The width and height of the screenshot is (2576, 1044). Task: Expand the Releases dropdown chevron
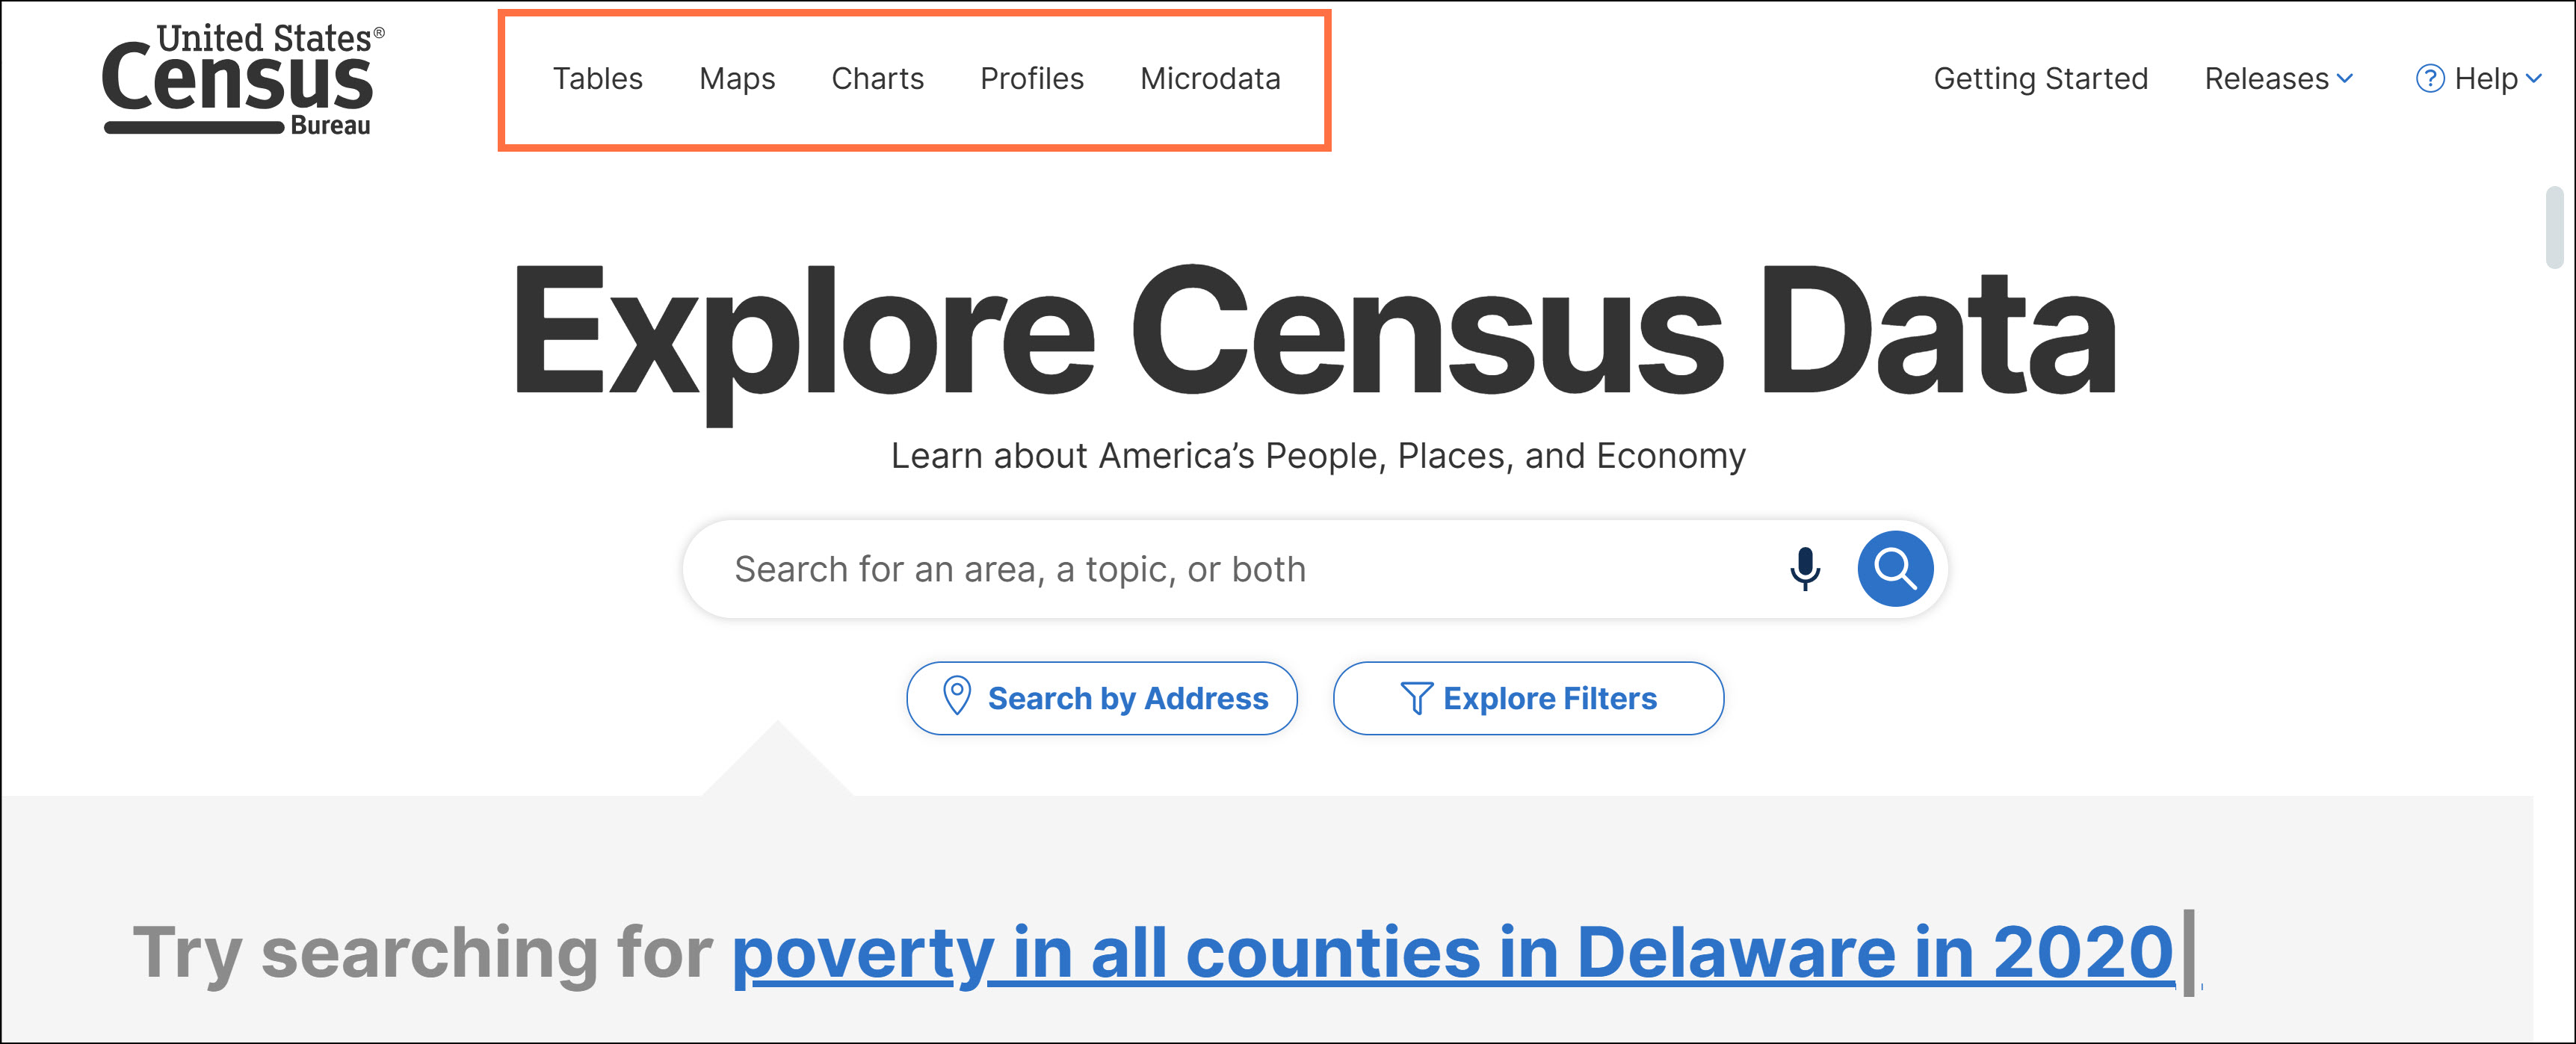pos(2344,78)
